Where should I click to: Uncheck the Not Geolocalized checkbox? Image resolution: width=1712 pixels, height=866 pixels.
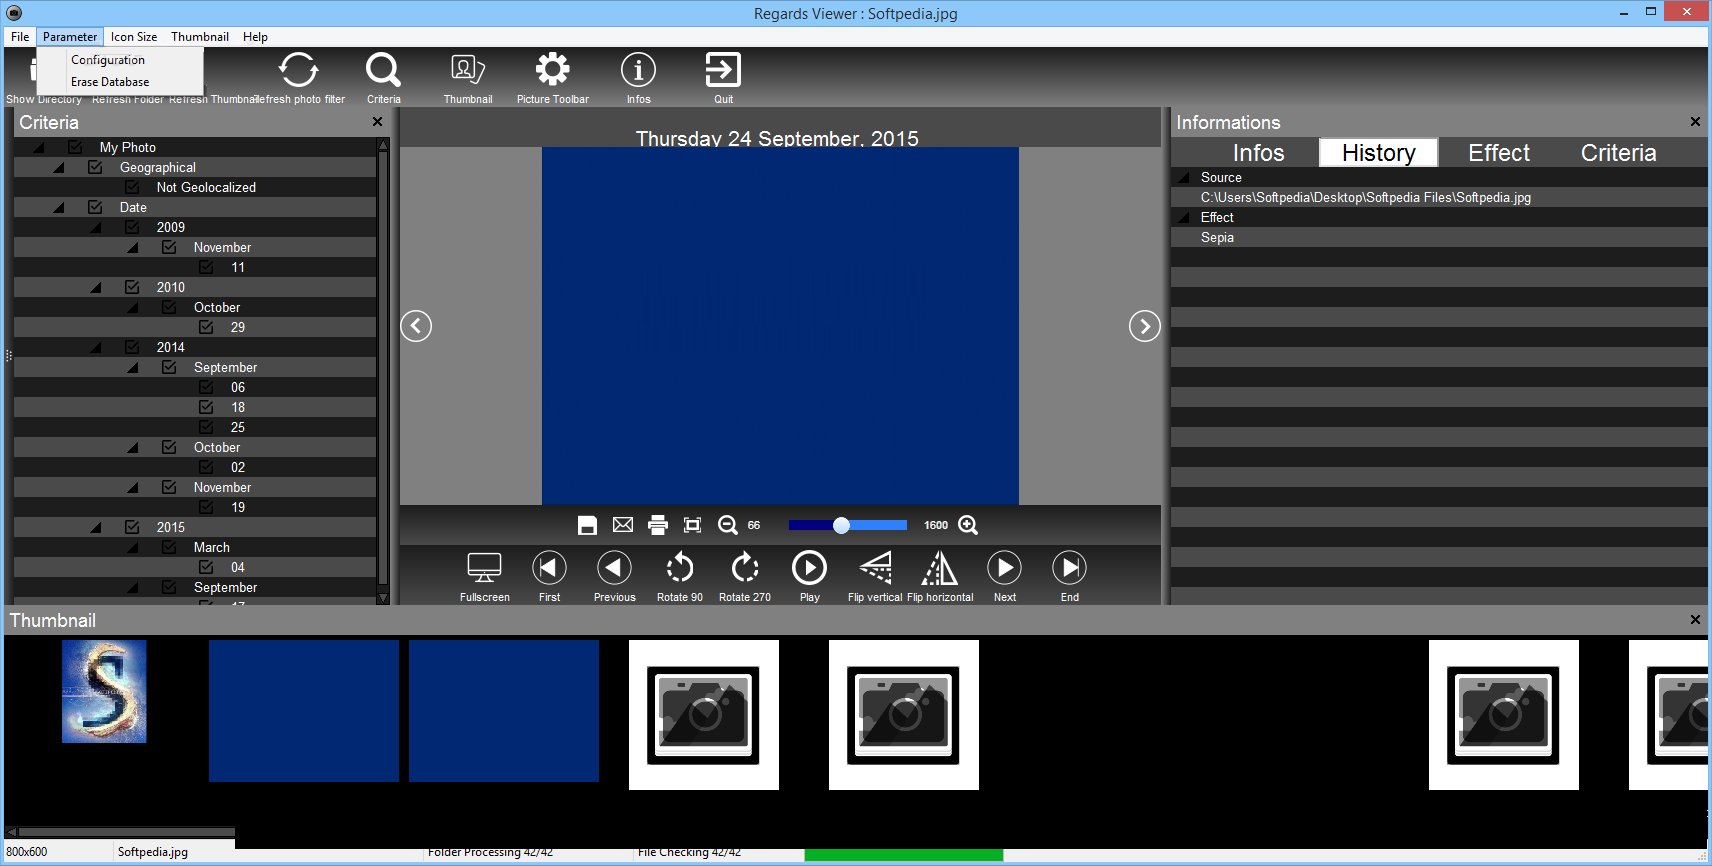point(132,187)
